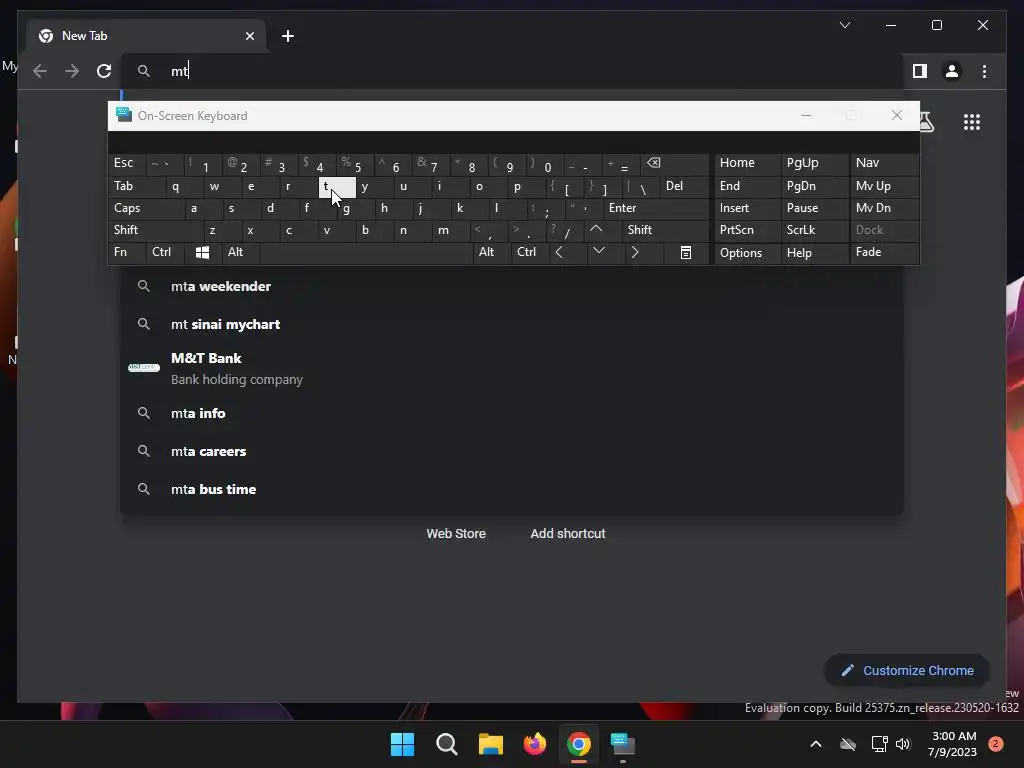Click the Windows logo key on keyboard

click(x=202, y=252)
